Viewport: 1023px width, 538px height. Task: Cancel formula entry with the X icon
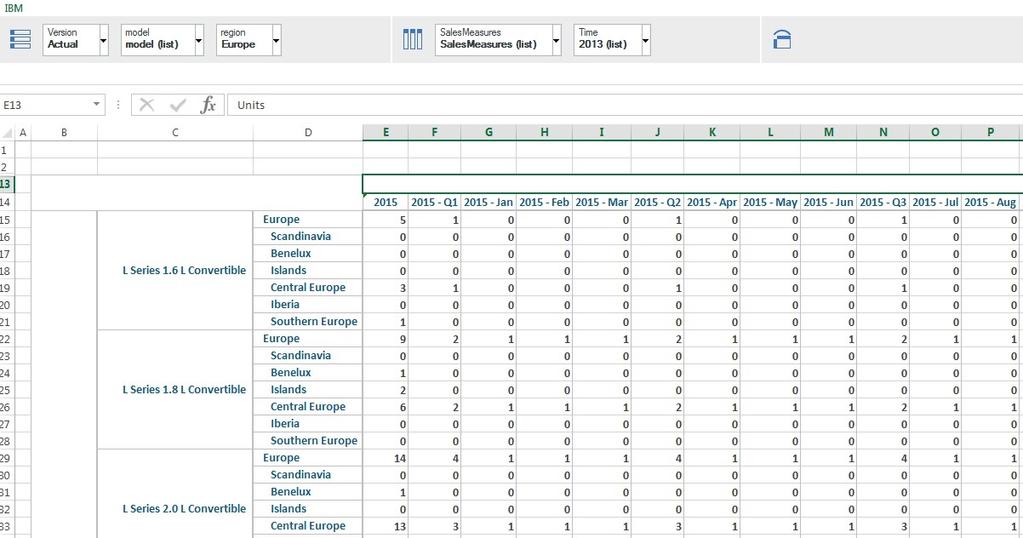coord(147,105)
